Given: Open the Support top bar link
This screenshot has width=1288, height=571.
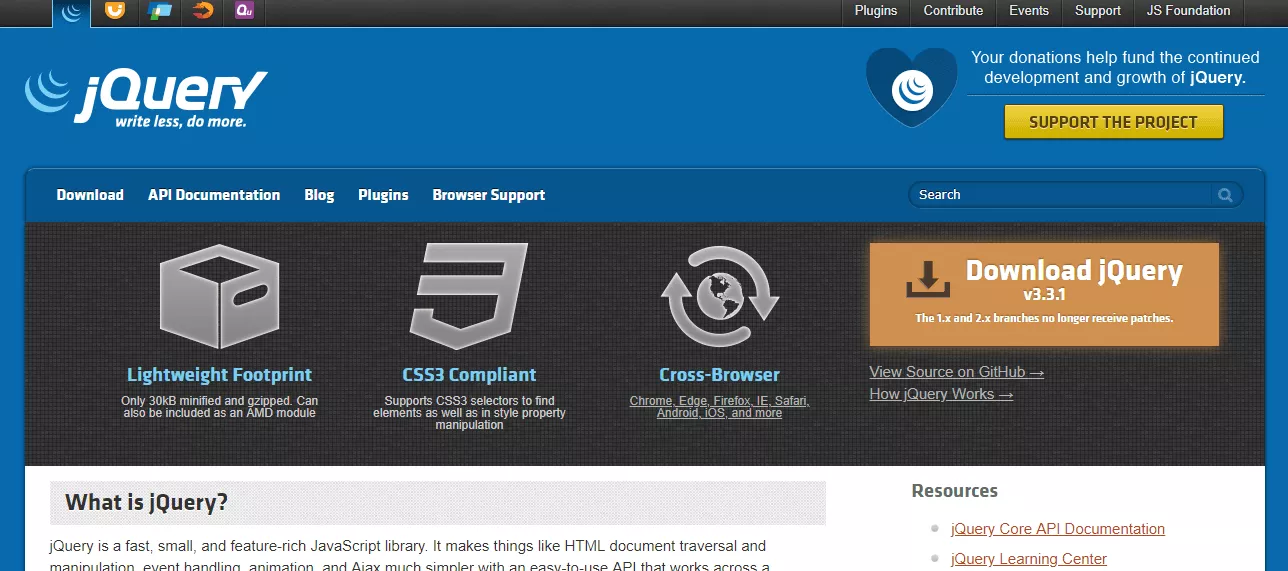Looking at the screenshot, I should (1097, 11).
